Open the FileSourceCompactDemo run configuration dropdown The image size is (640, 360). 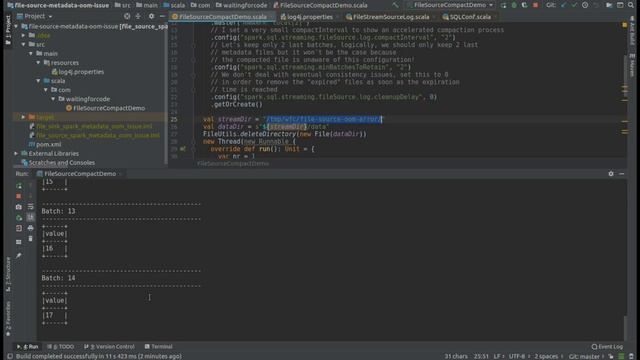pos(450,5)
